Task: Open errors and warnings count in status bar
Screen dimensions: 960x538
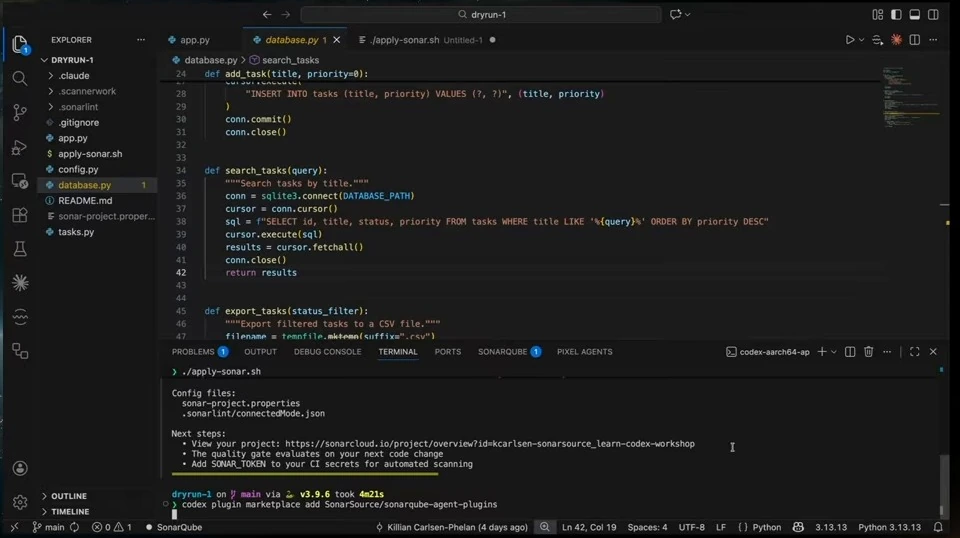Action: (111, 527)
